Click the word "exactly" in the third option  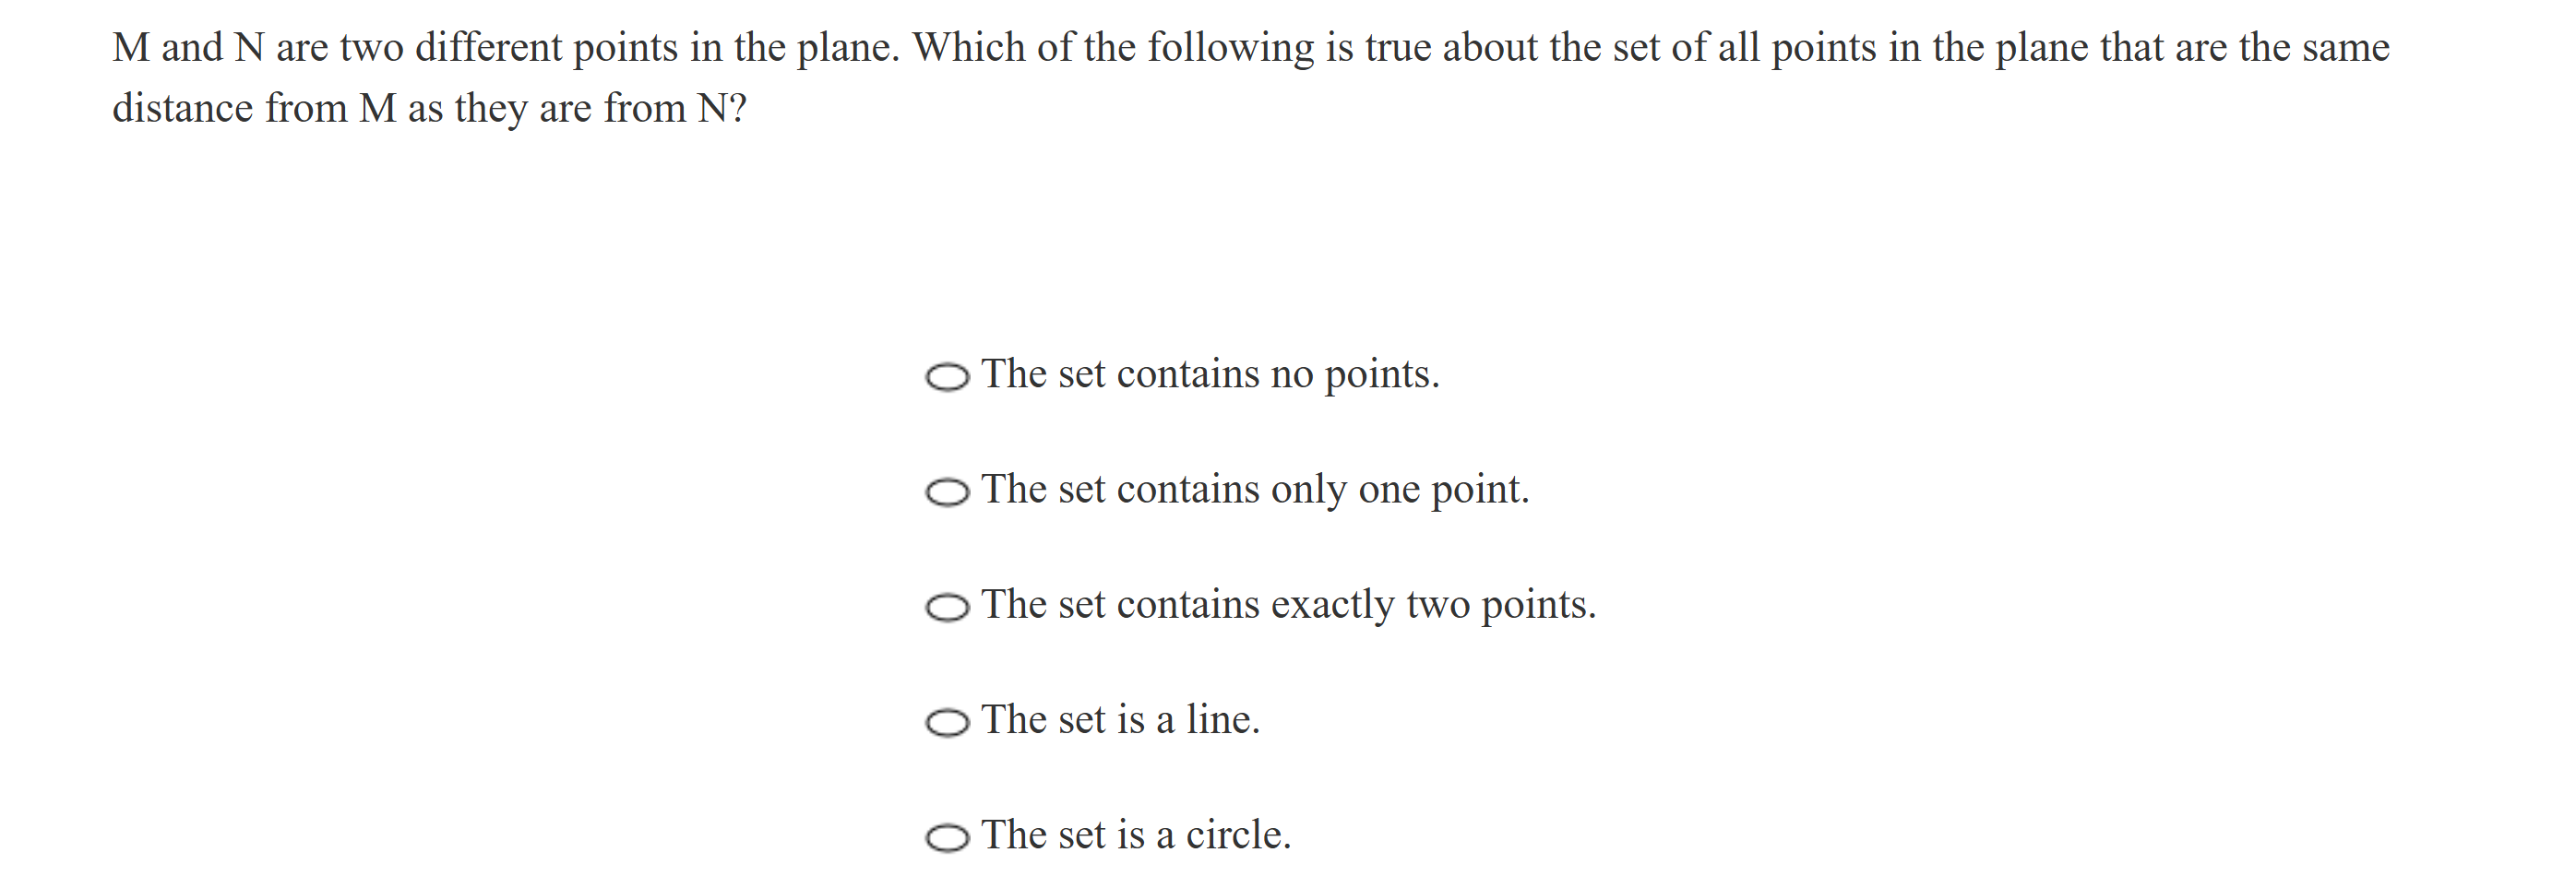point(1332,605)
